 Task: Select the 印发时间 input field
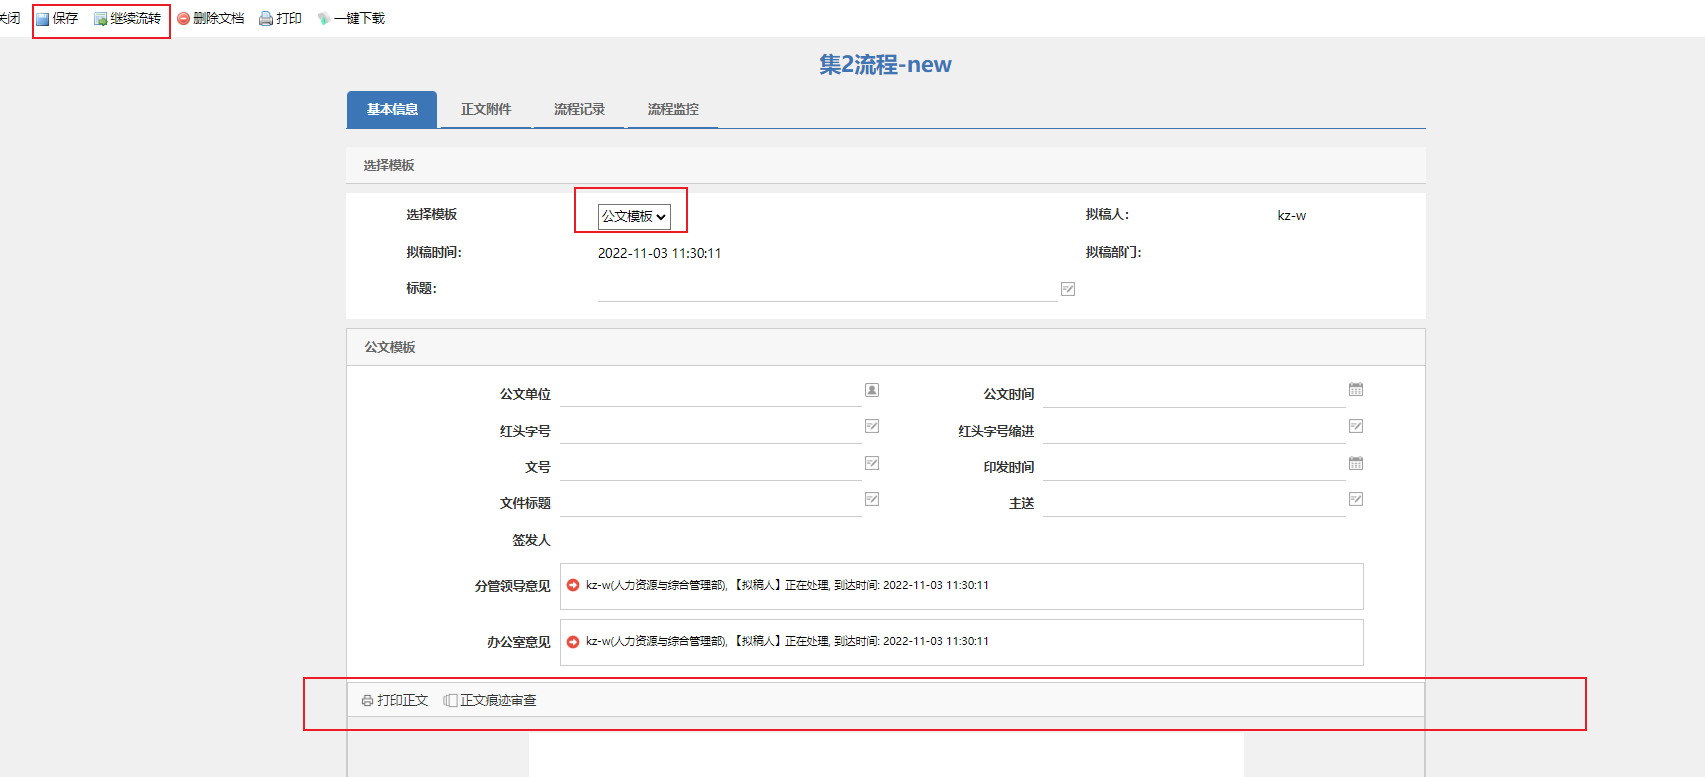pyautogui.click(x=1194, y=467)
